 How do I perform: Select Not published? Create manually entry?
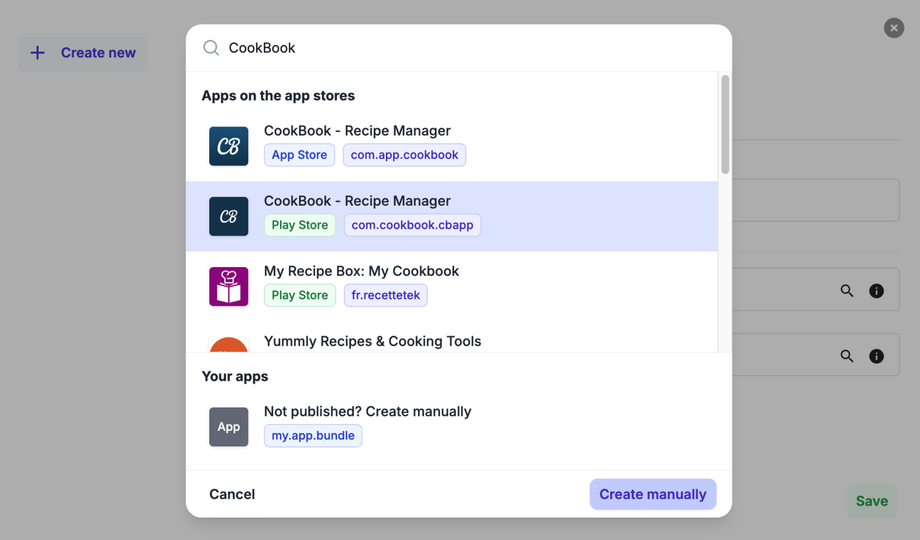367,411
